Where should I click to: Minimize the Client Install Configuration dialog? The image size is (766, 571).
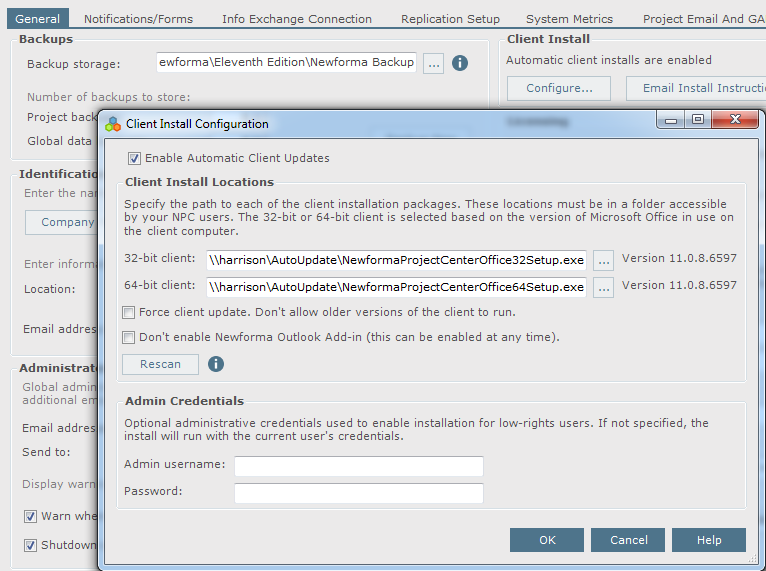tap(671, 120)
